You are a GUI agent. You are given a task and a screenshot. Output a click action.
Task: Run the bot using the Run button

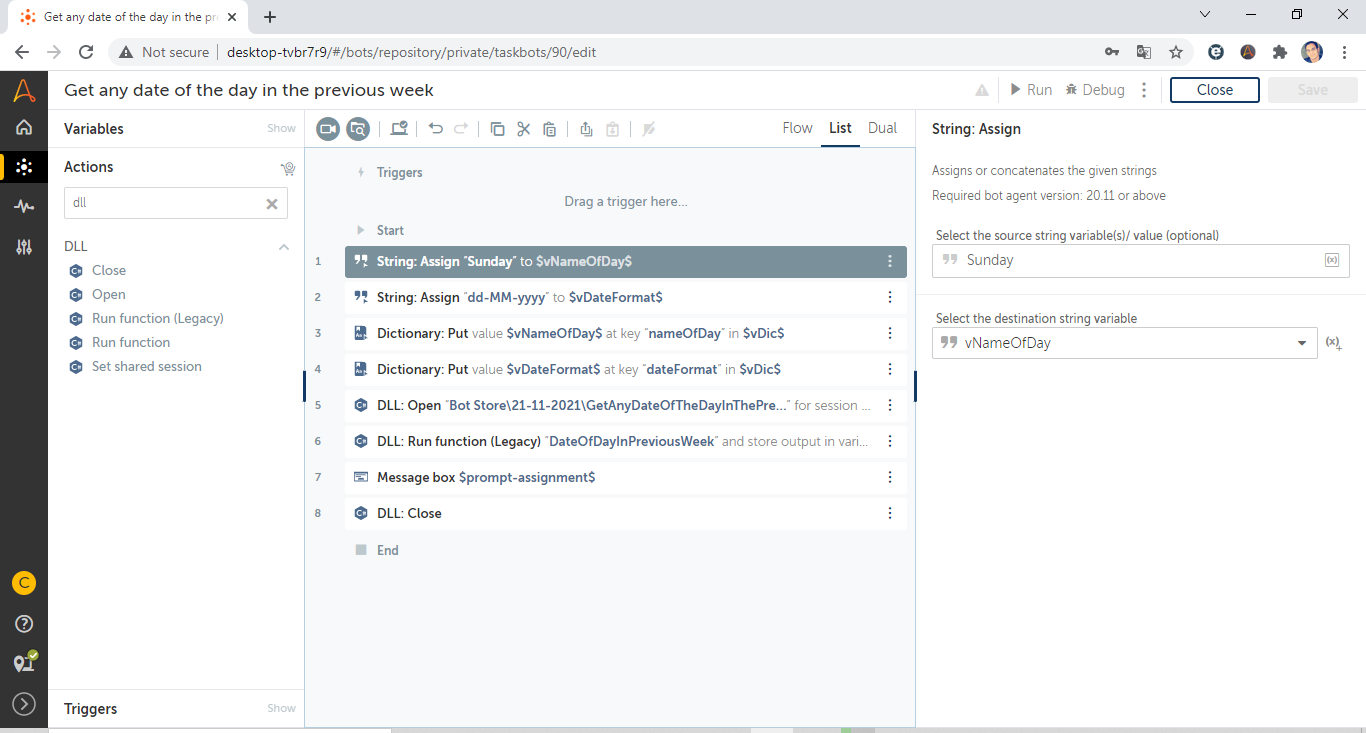pos(1030,90)
